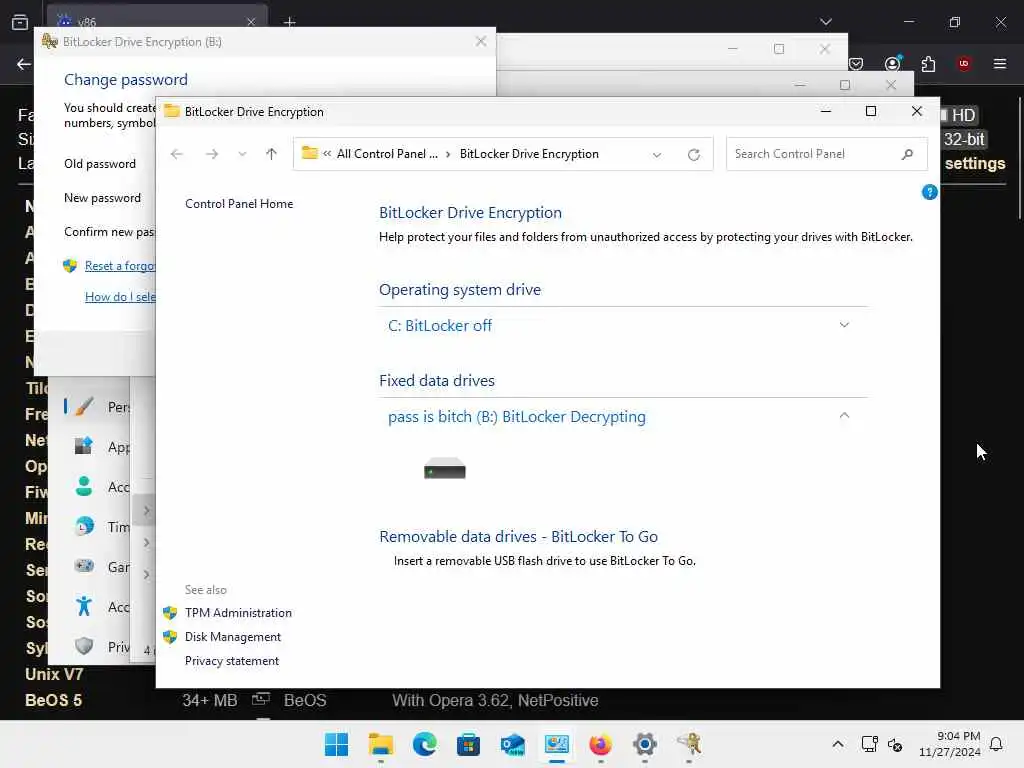This screenshot has width=1024, height=768.
Task: Open TPM Administration link
Action: pyautogui.click(x=238, y=613)
